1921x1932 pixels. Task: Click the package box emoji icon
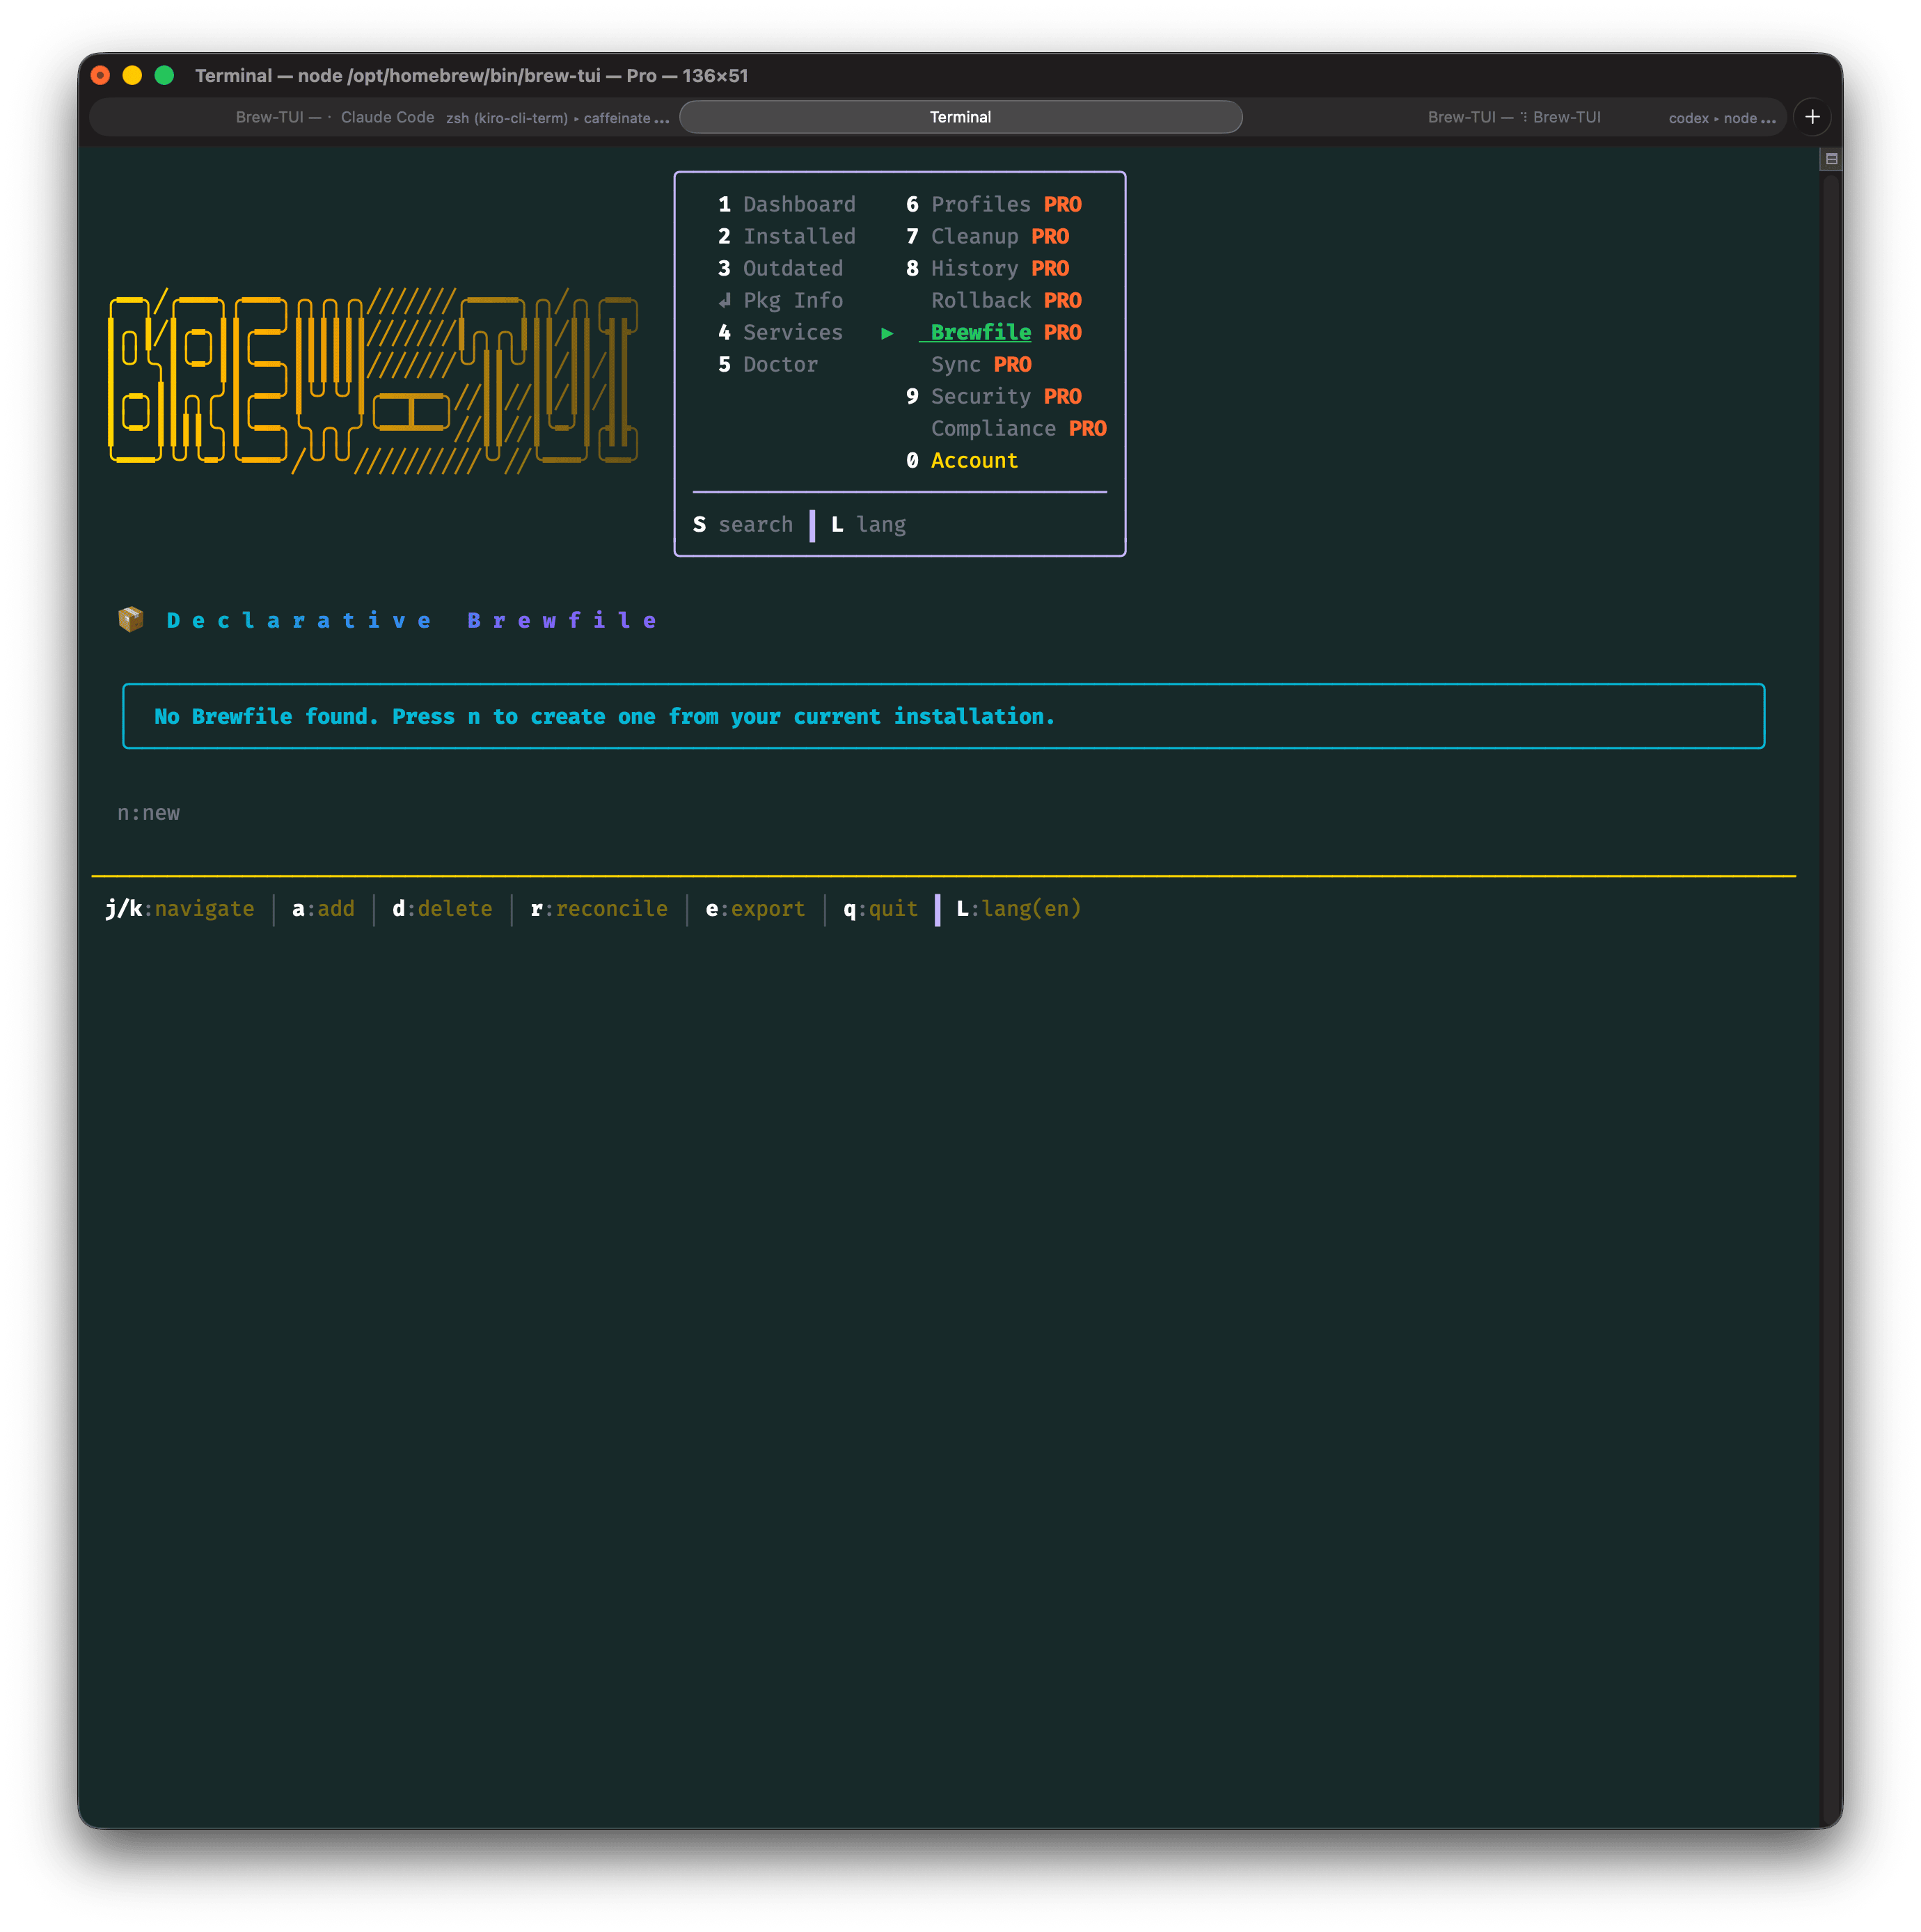point(131,620)
